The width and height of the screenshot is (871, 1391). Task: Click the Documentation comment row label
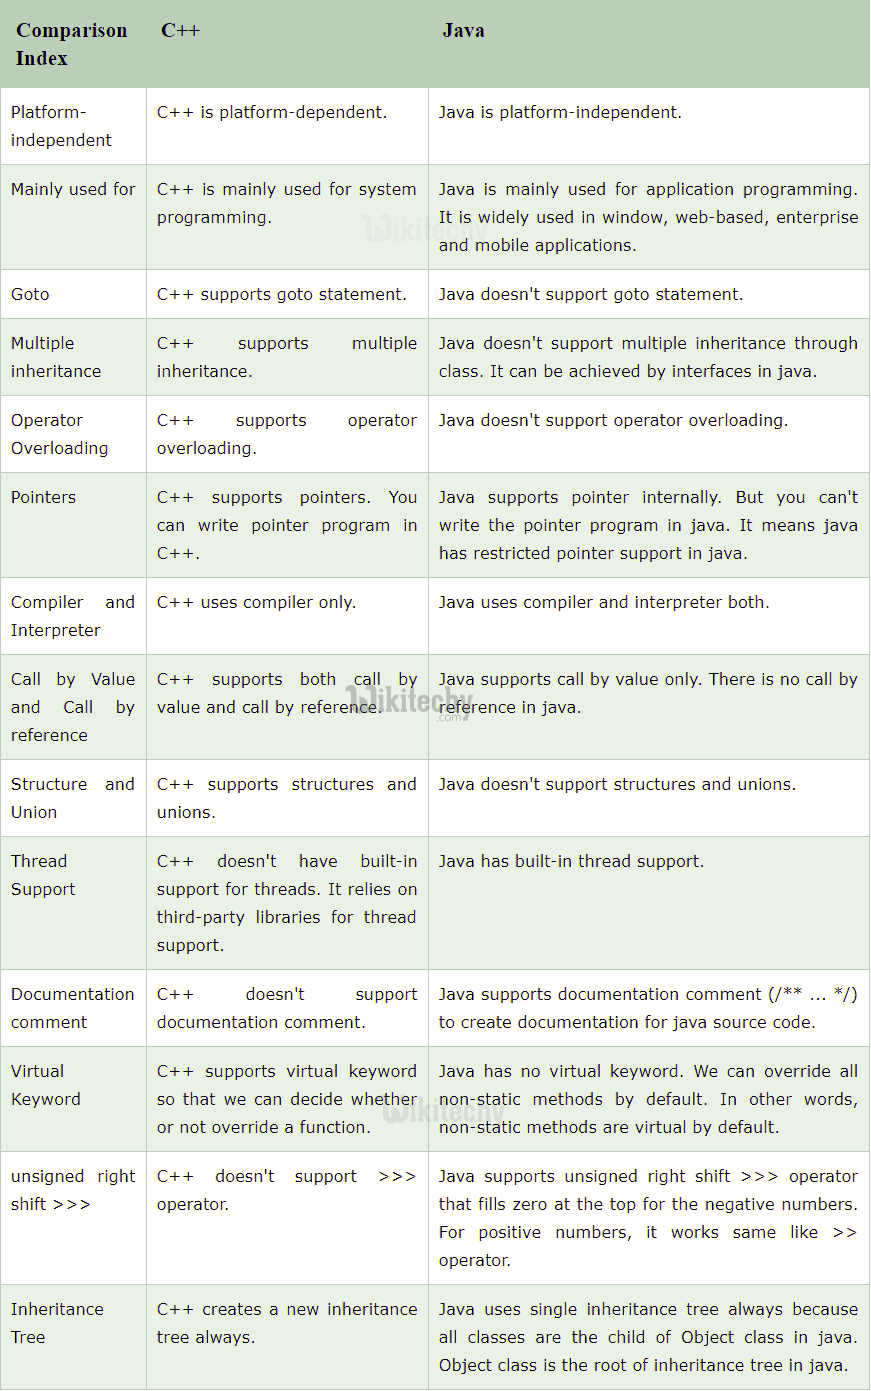[x=72, y=1008]
